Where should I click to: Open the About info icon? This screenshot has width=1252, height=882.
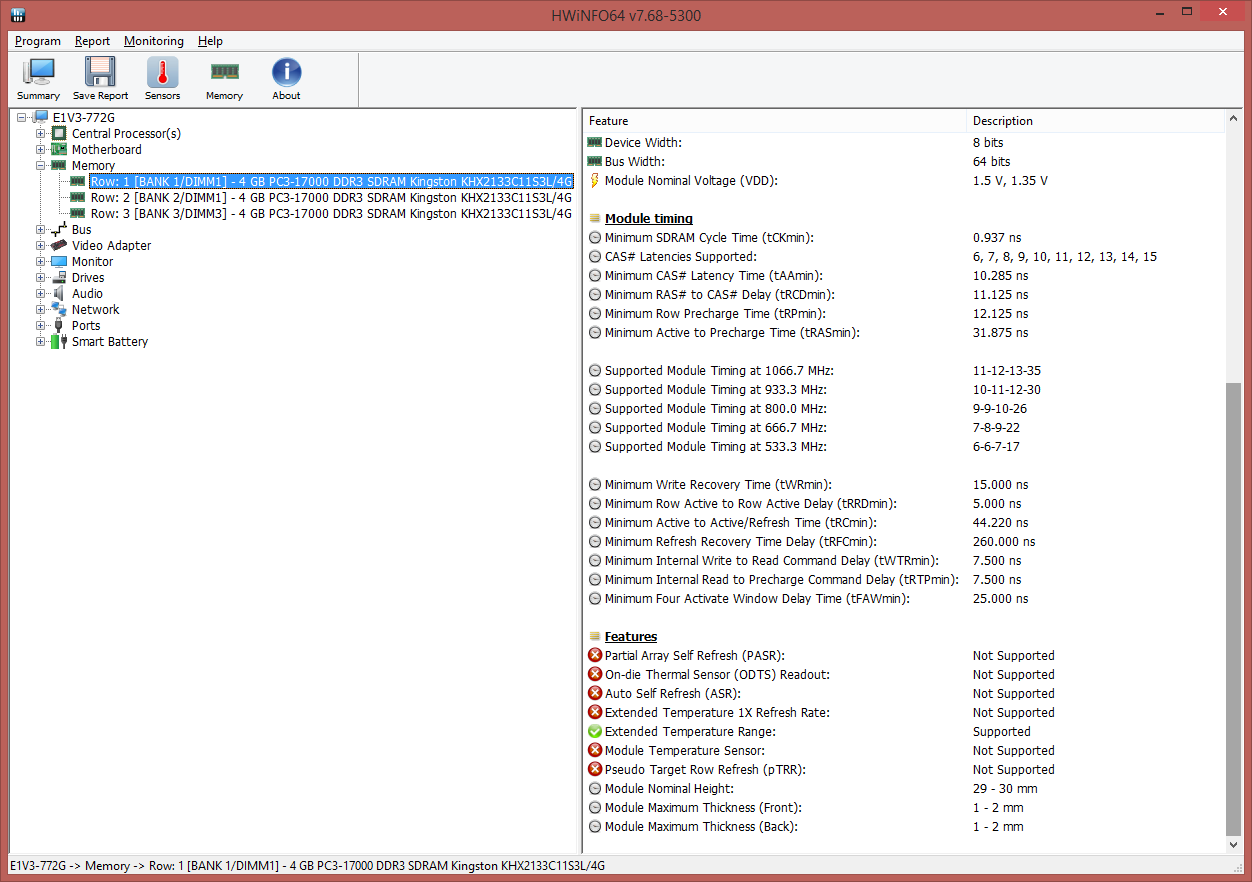(x=286, y=72)
